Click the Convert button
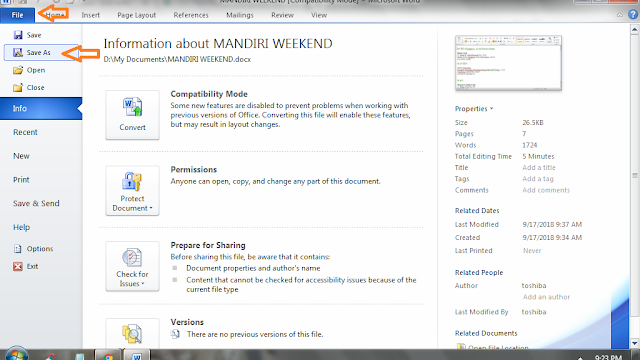The height and width of the screenshot is (360, 640). tap(132, 115)
